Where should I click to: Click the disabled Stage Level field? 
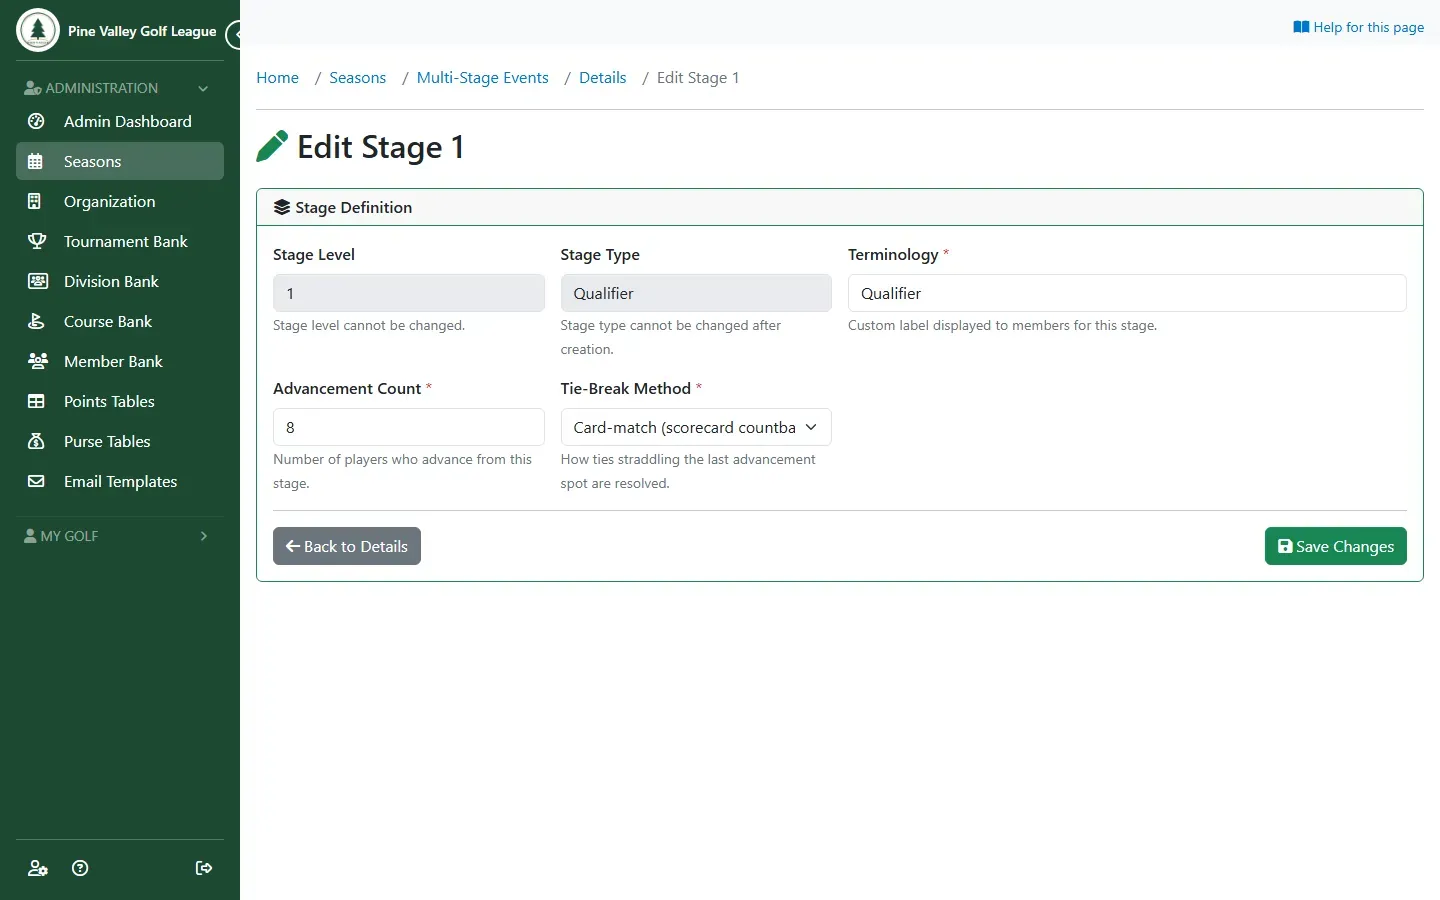(409, 293)
